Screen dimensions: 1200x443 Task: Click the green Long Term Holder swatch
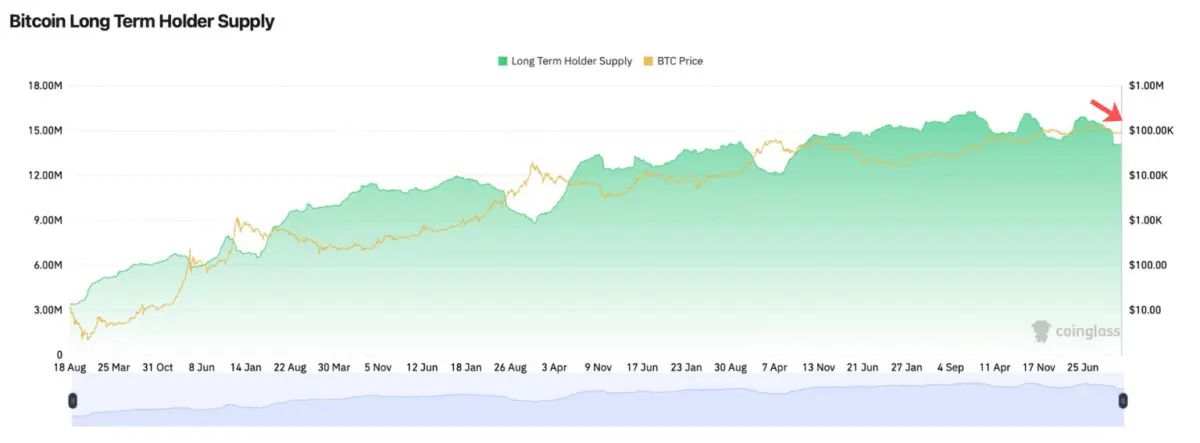(x=501, y=61)
